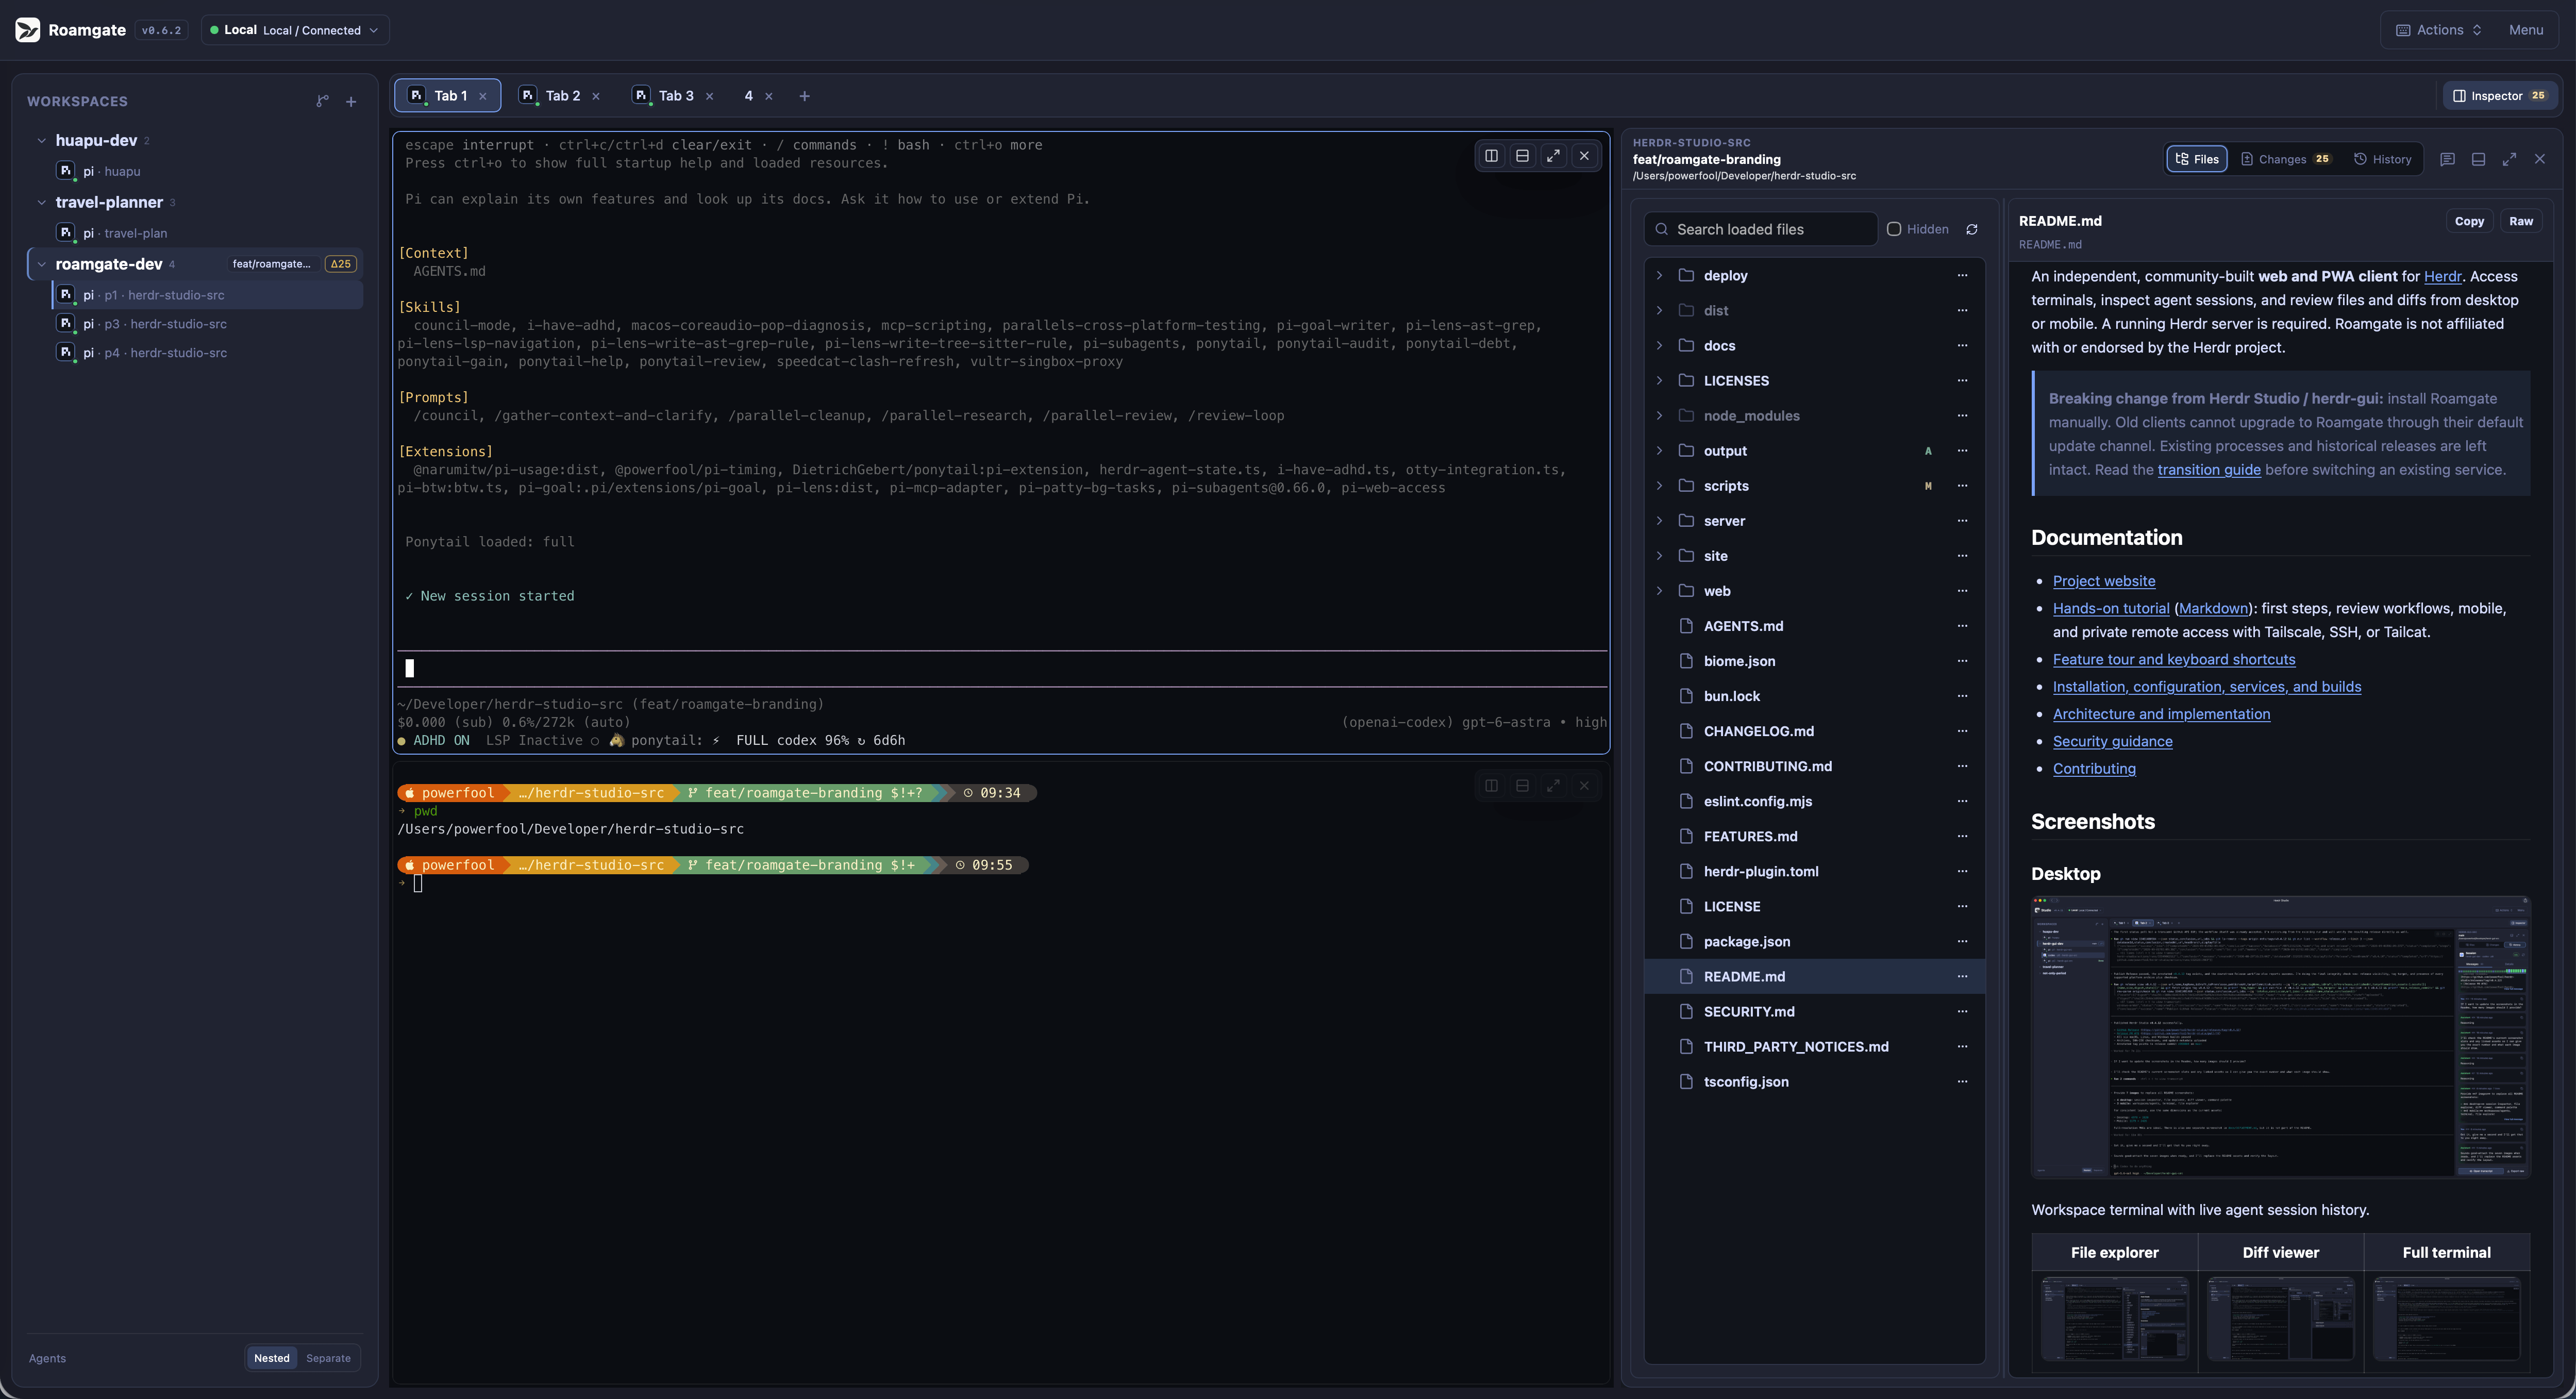This screenshot has width=2576, height=1399.
Task: Open the Project website link
Action: point(2104,581)
